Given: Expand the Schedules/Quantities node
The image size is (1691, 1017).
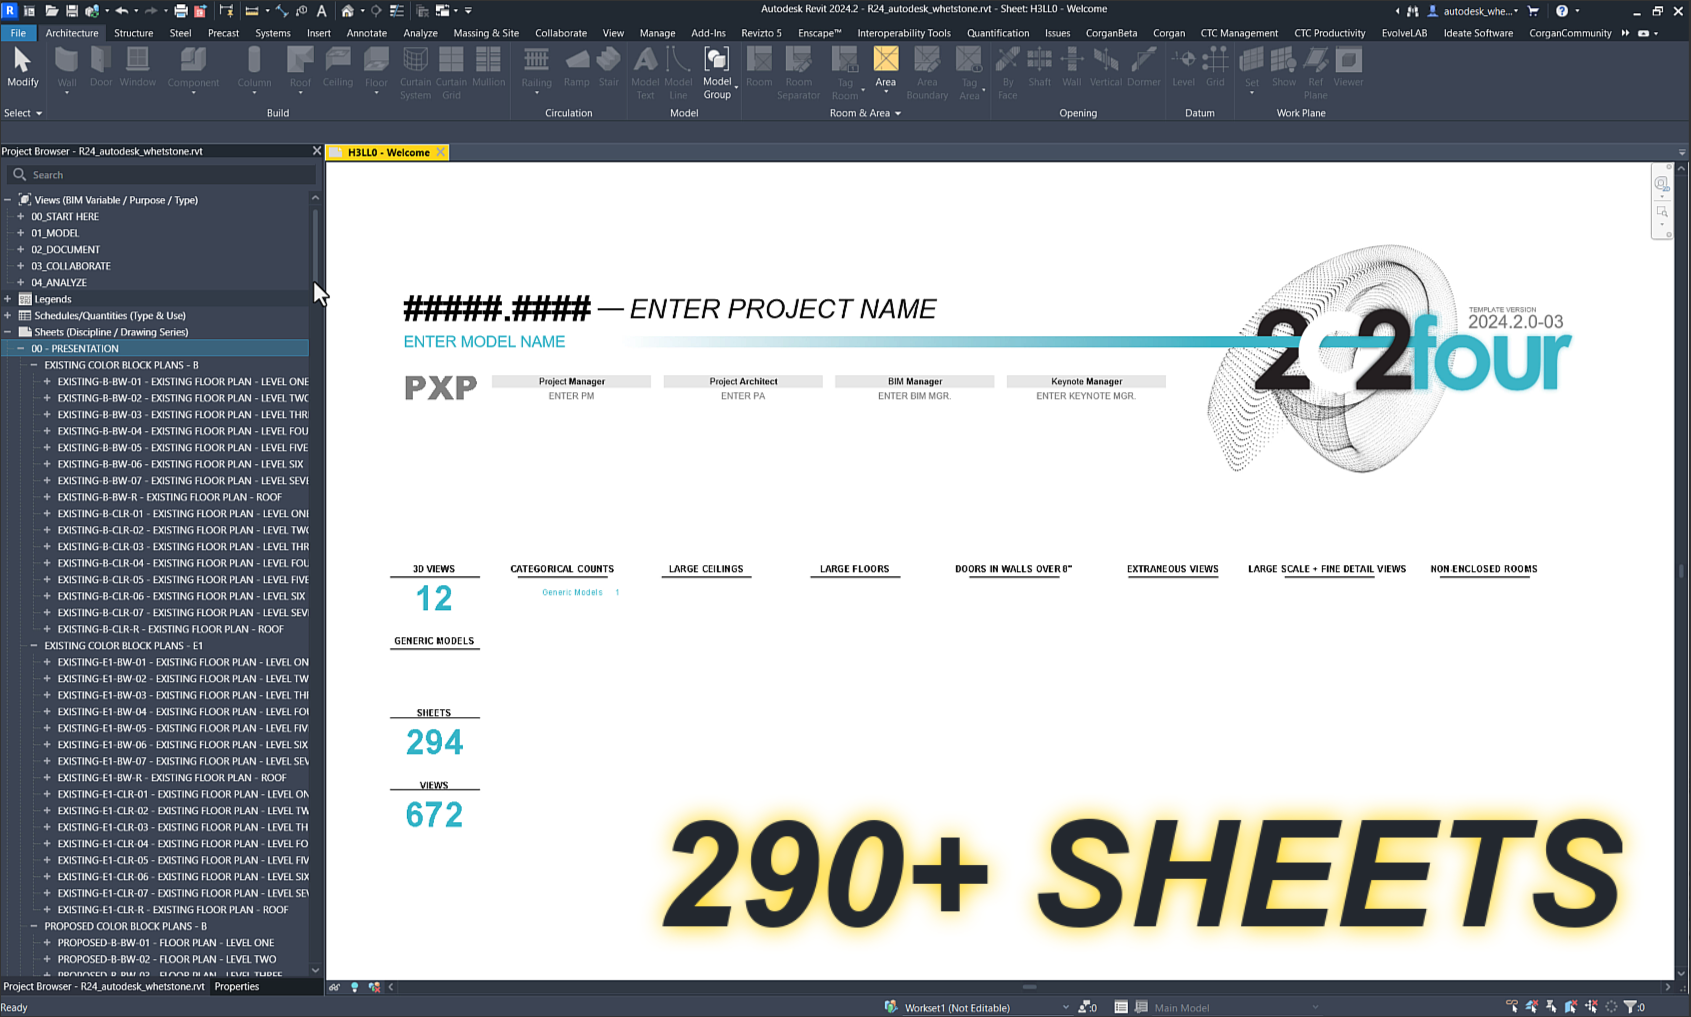Looking at the screenshot, I should click(8, 315).
